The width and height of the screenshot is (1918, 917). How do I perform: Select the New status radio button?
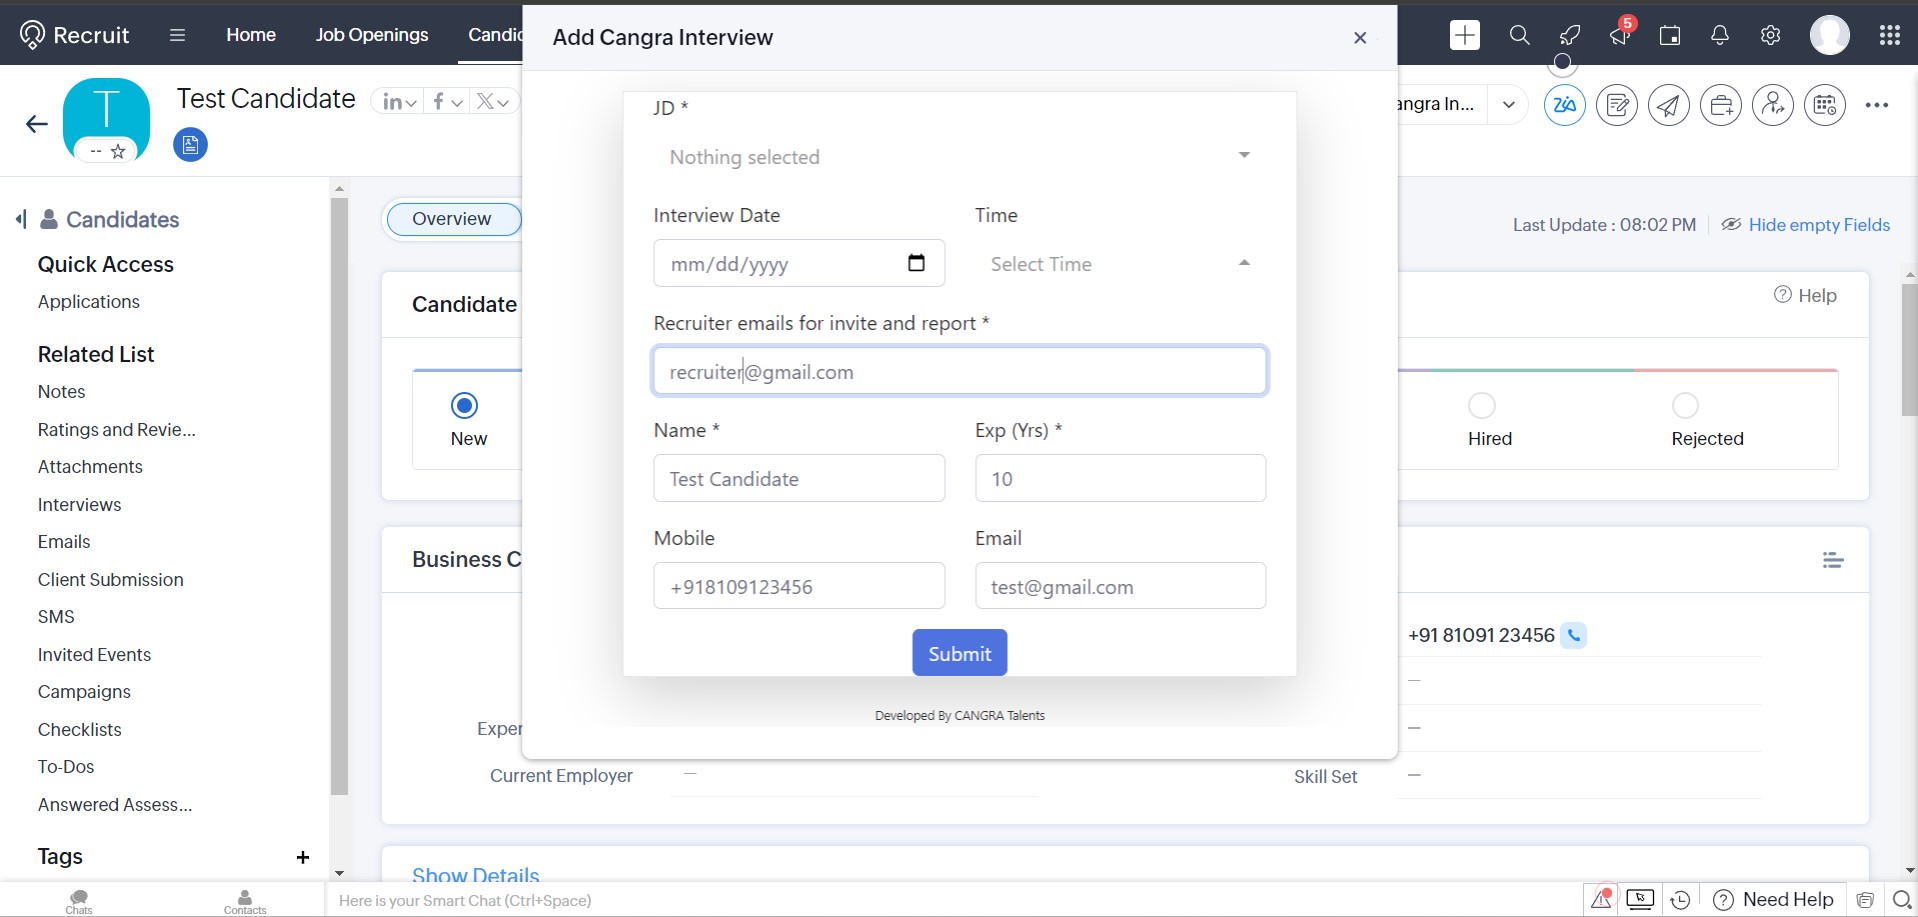464,405
